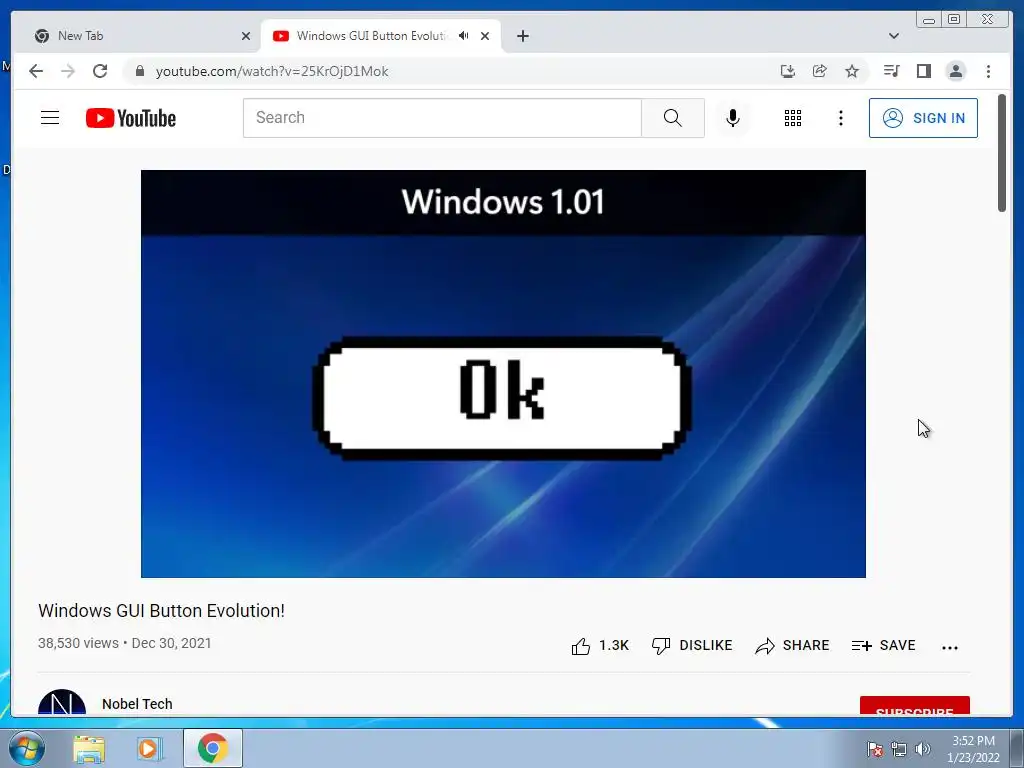Search with your voice microphone
This screenshot has width=1024, height=768.
coord(733,118)
